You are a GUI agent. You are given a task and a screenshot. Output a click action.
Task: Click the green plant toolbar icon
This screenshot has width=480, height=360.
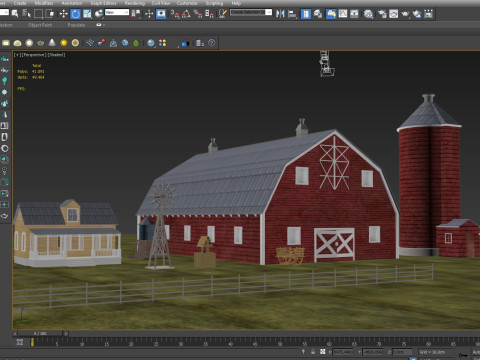[x=136, y=43]
